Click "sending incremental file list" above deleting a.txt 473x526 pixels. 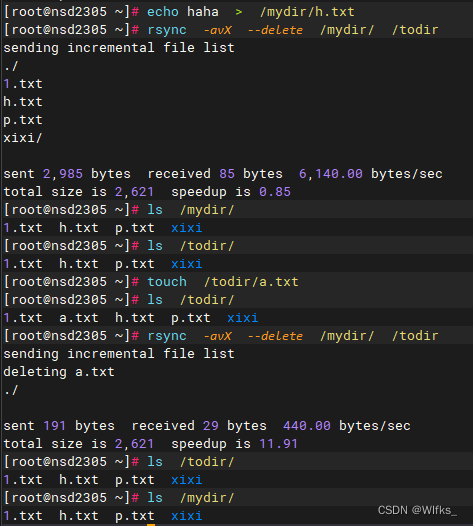pyautogui.click(x=119, y=354)
